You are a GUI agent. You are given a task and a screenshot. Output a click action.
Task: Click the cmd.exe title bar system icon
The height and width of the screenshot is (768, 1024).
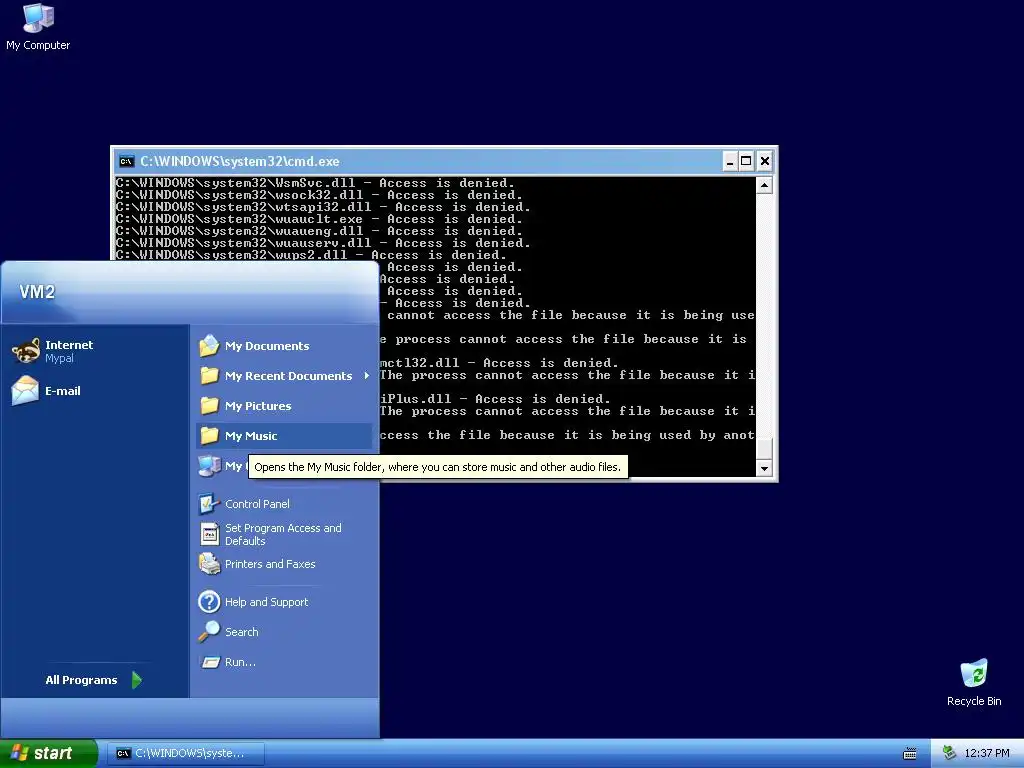tap(127, 161)
